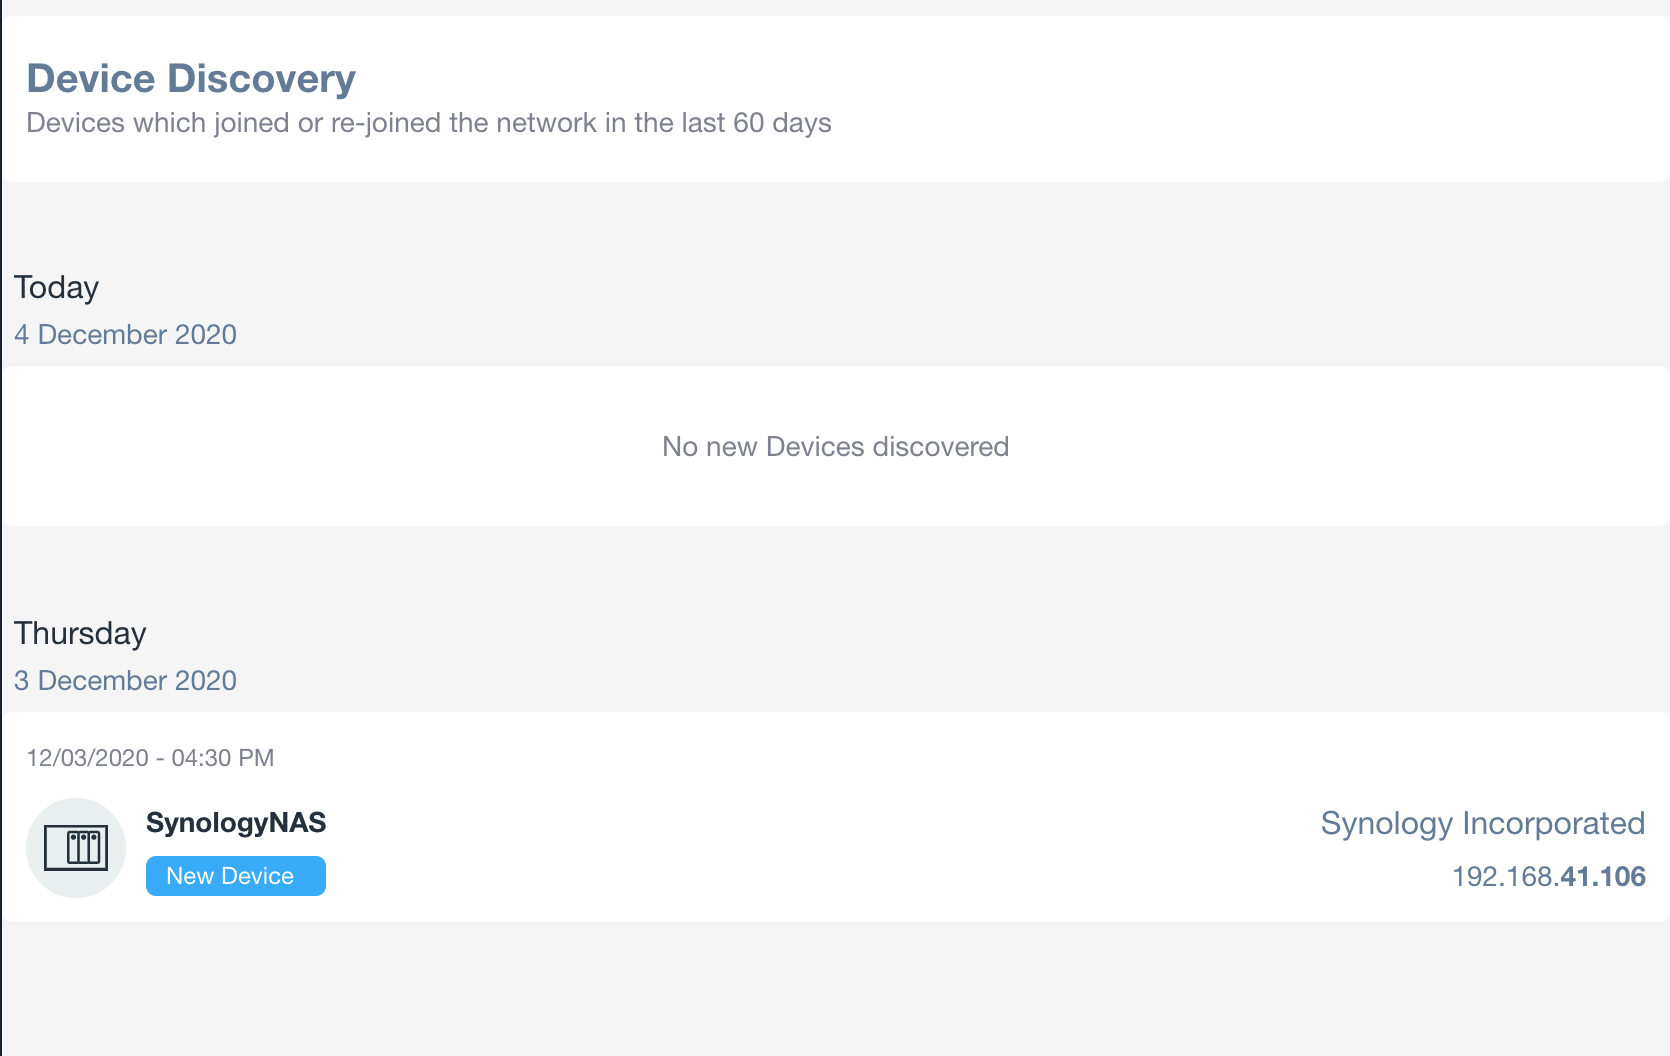Select the 12/03/2020 - 04:30 PM timestamp
The image size is (1670, 1056).
pos(151,758)
